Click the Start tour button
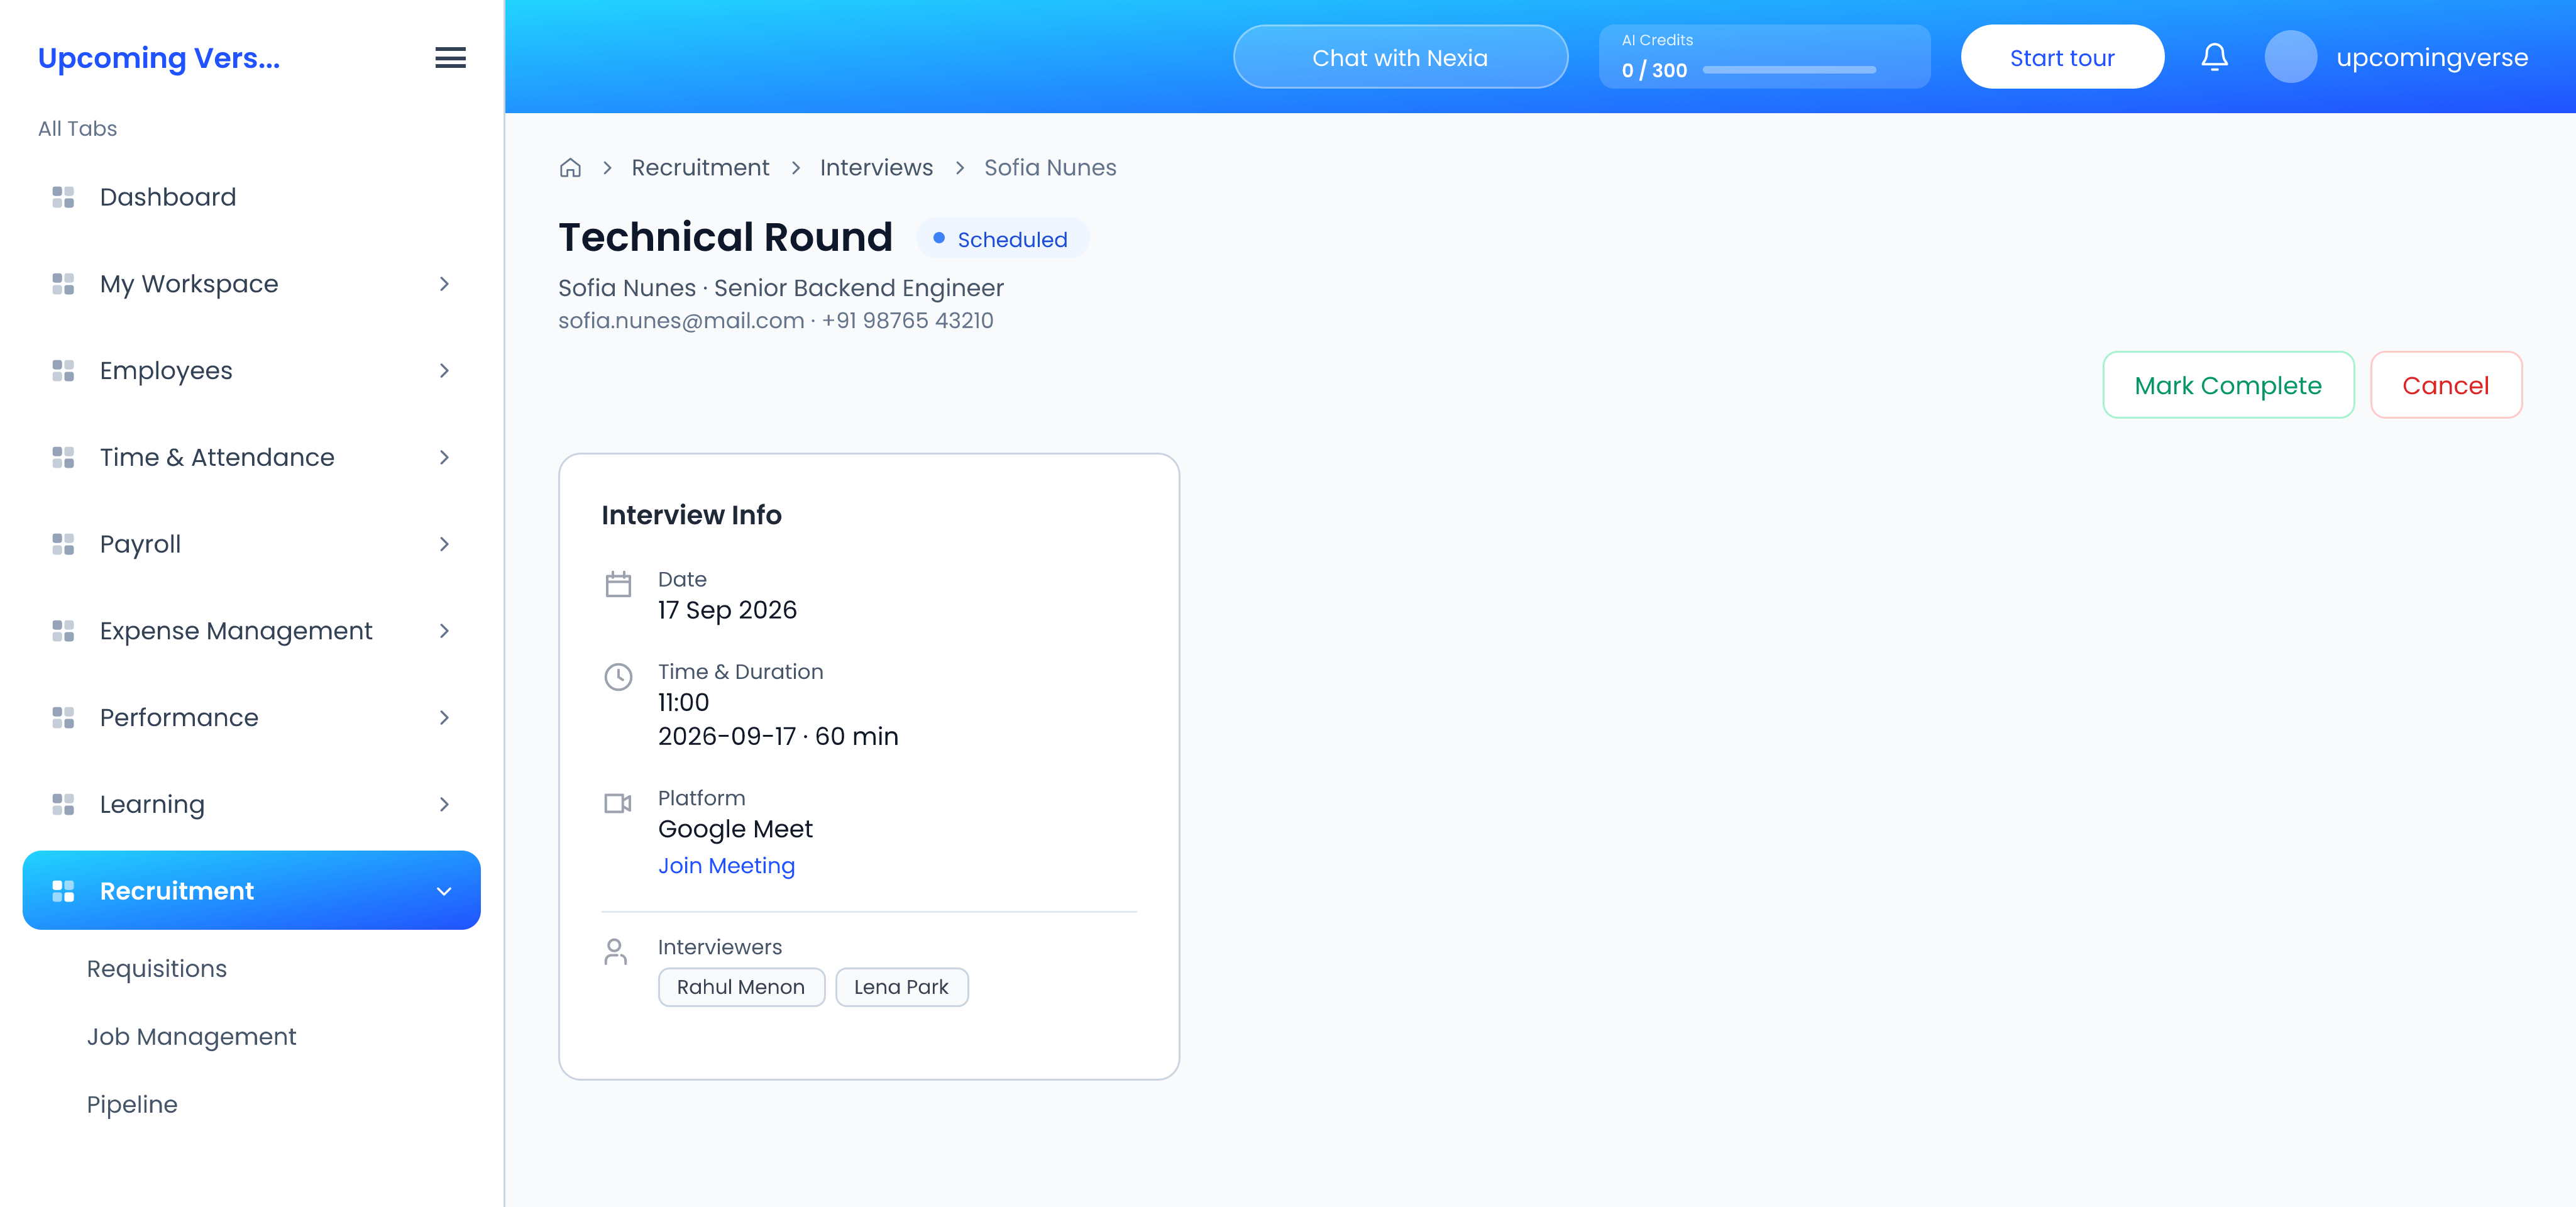This screenshot has width=2576, height=1207. pos(2062,57)
